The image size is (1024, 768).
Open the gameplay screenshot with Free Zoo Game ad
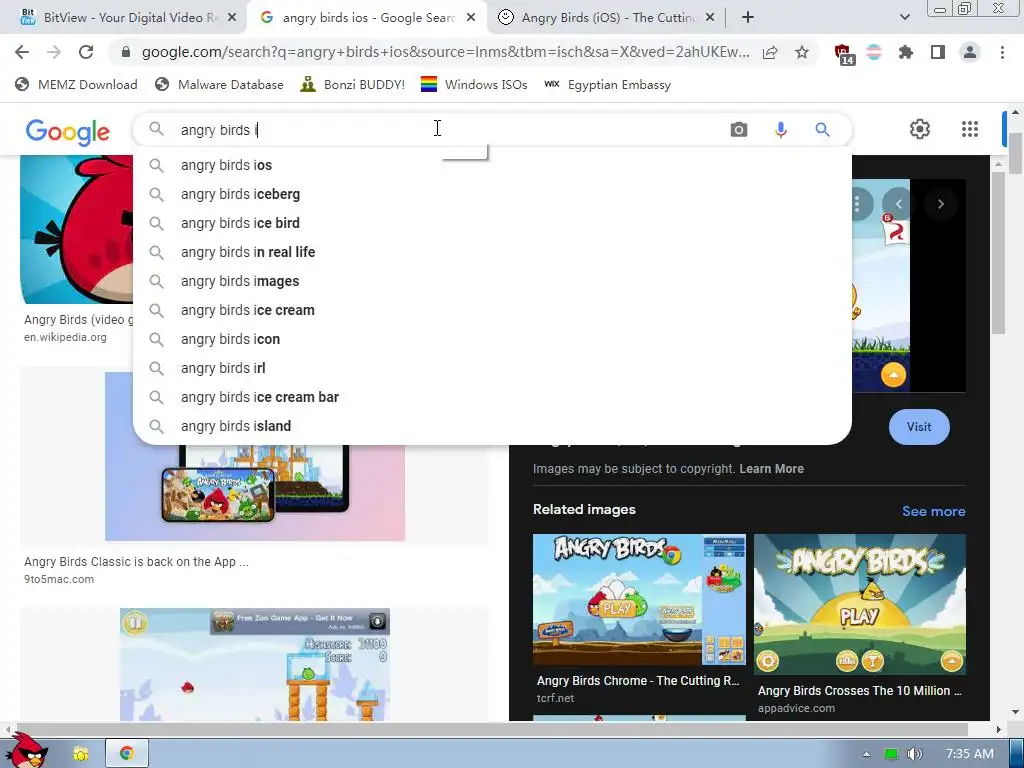pyautogui.click(x=255, y=664)
